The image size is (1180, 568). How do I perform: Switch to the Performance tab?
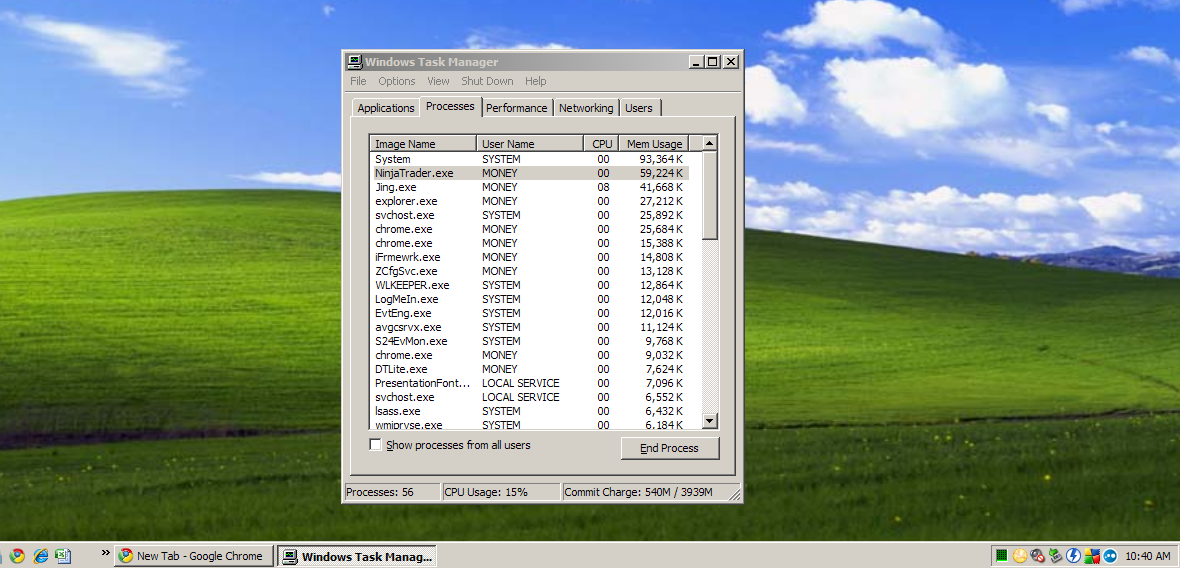click(x=517, y=108)
